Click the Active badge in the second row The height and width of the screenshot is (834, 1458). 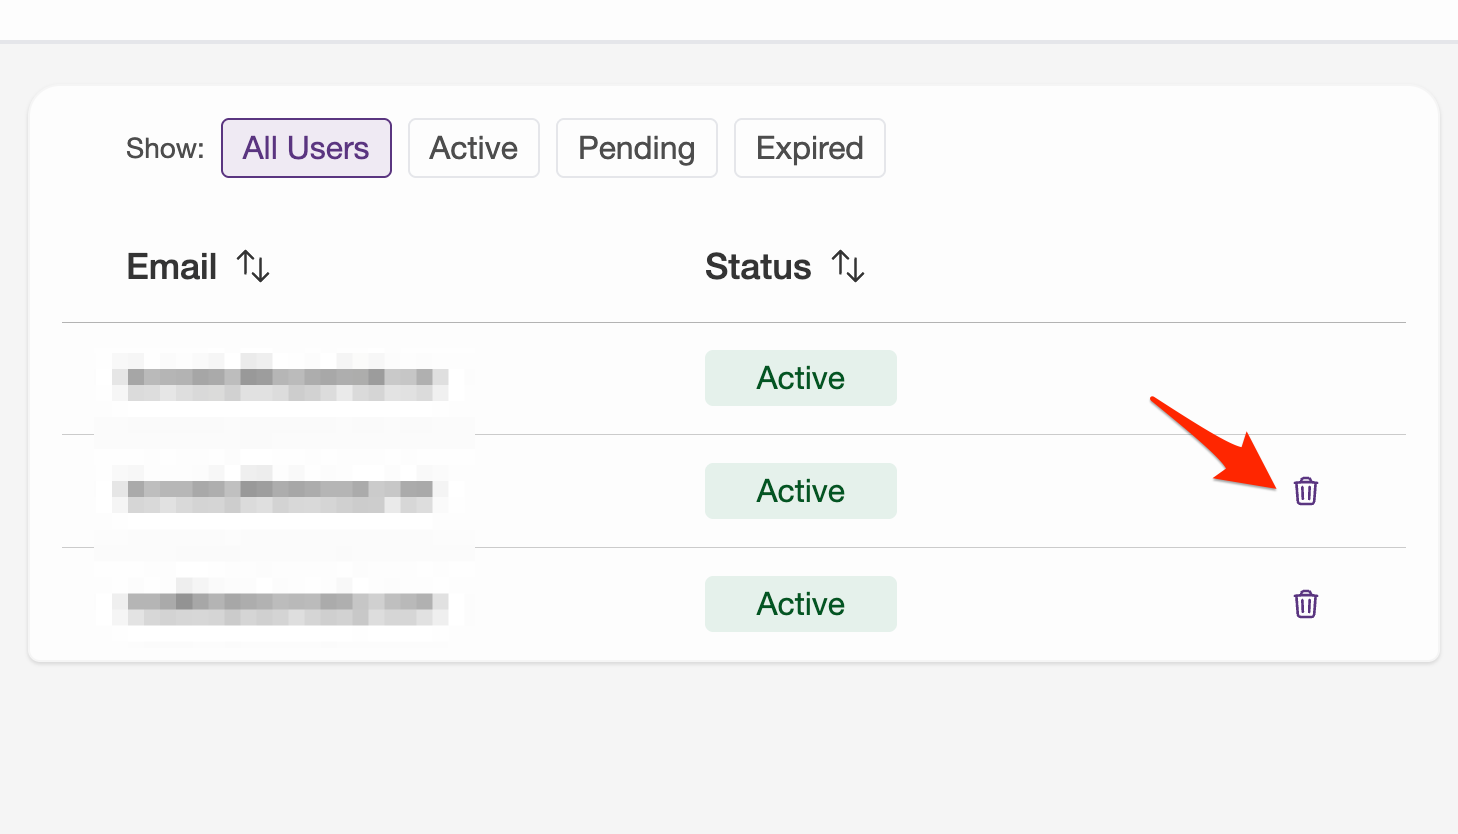[x=801, y=491]
